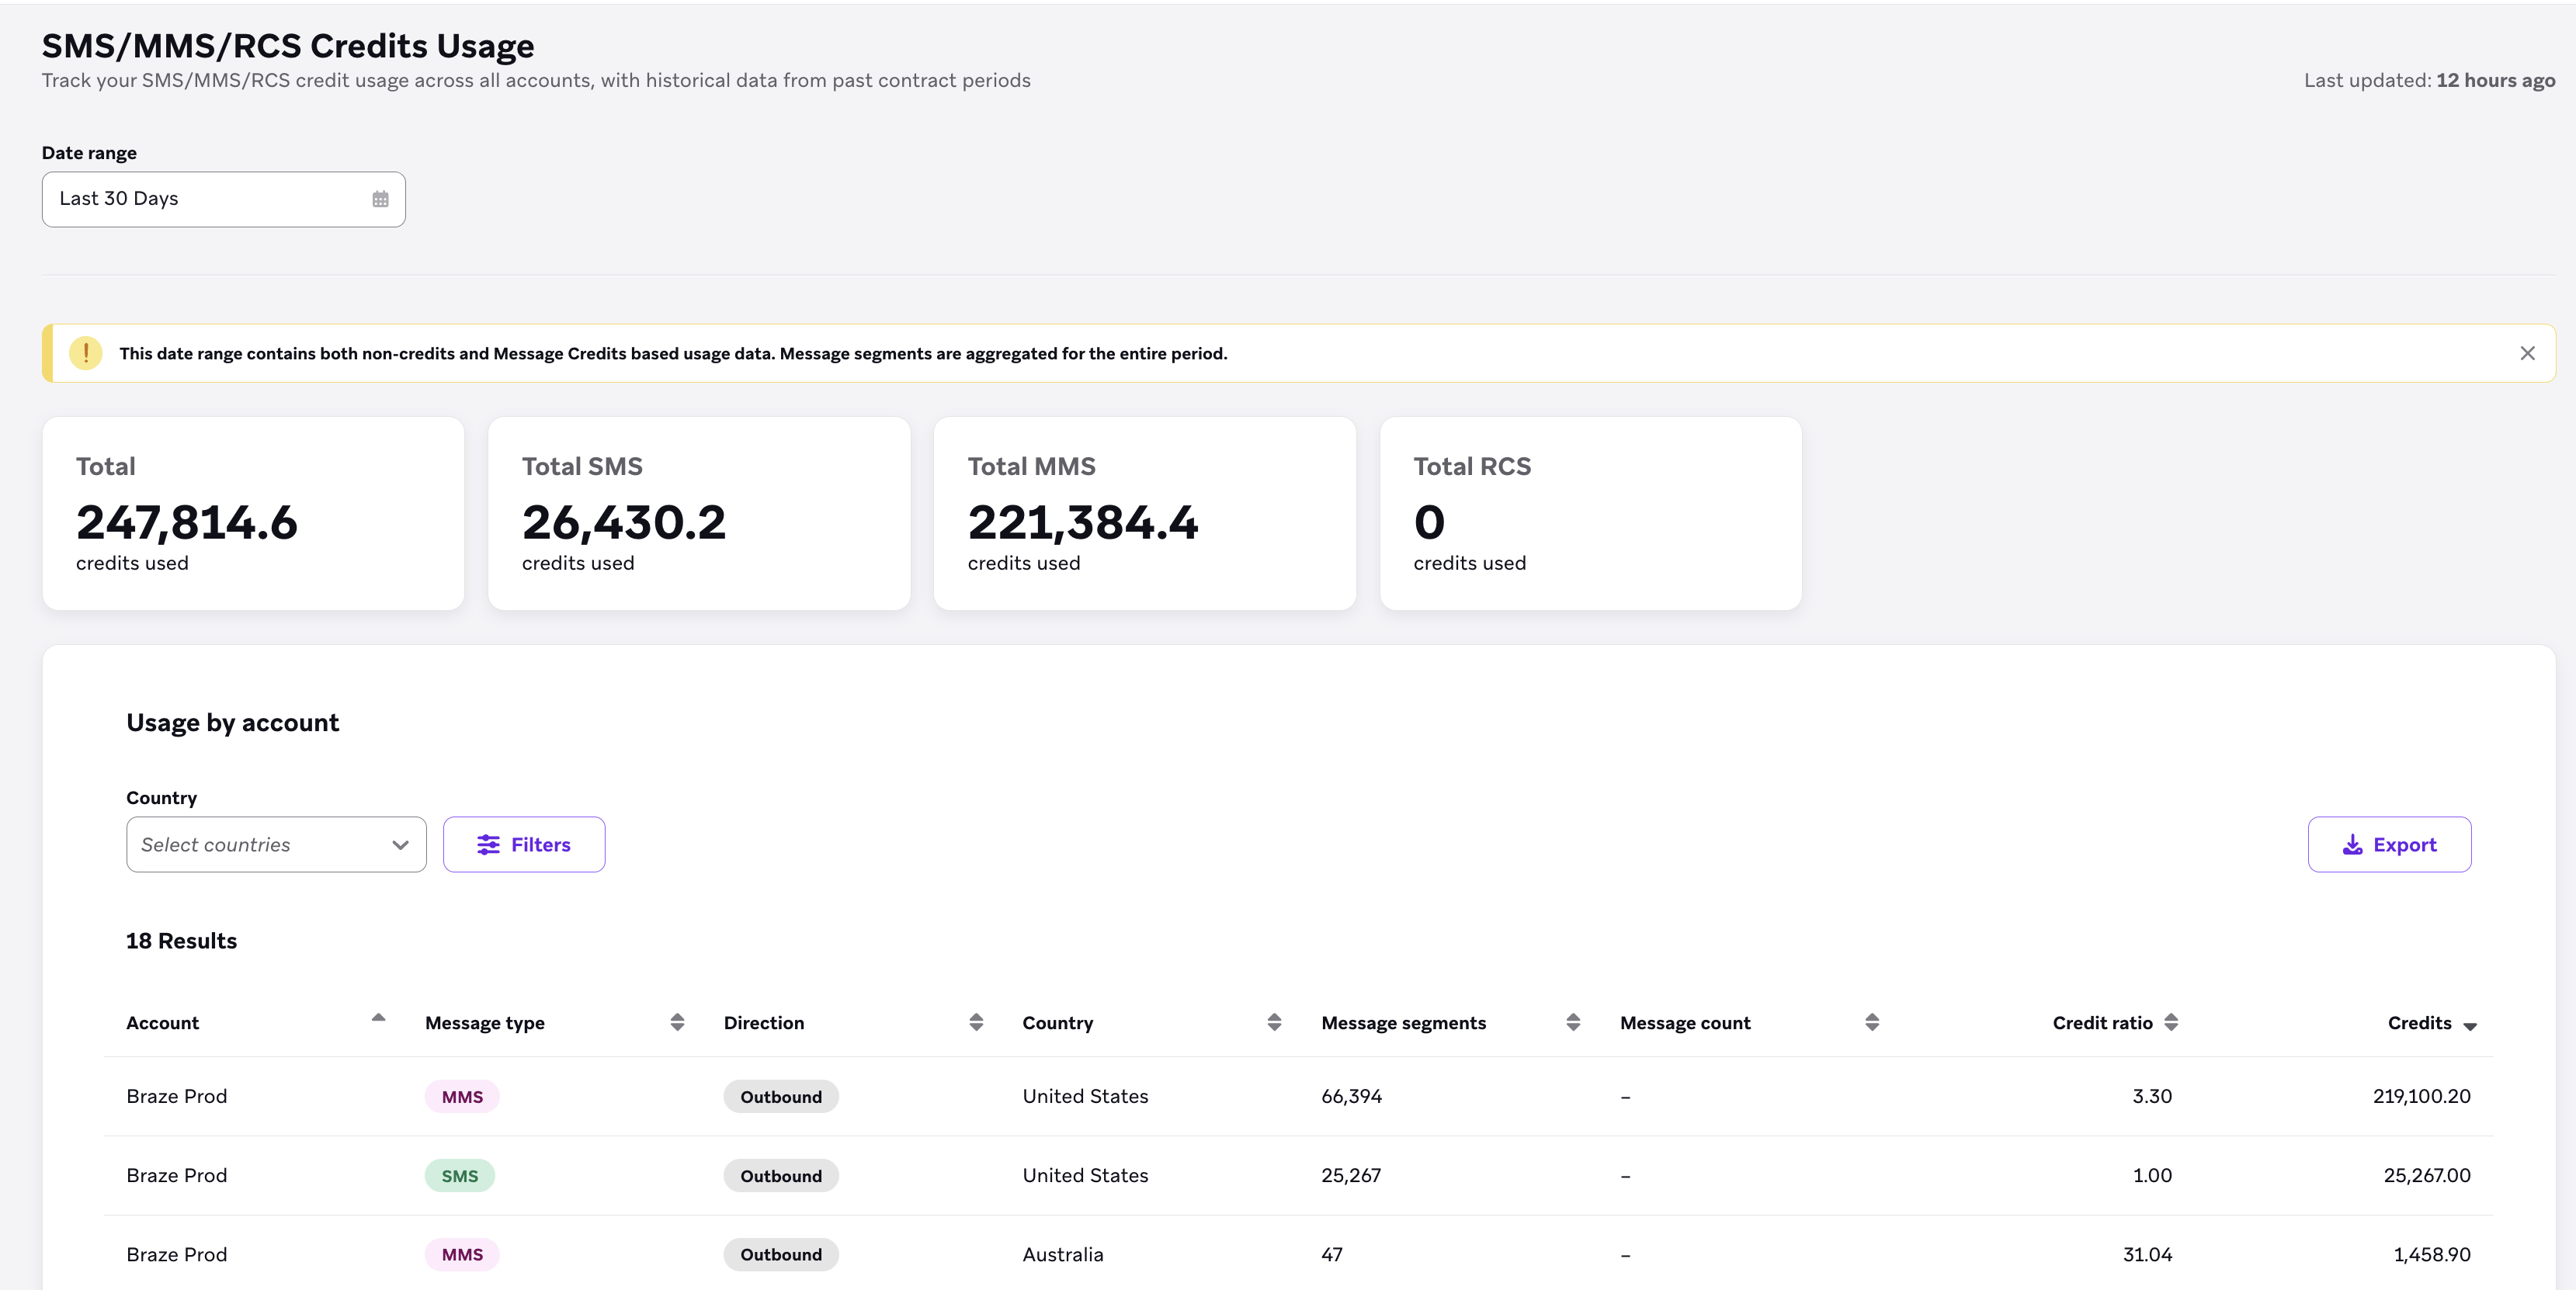Screen dimensions: 2576x1290
Task: Open the Select countries dropdown
Action: coord(276,845)
